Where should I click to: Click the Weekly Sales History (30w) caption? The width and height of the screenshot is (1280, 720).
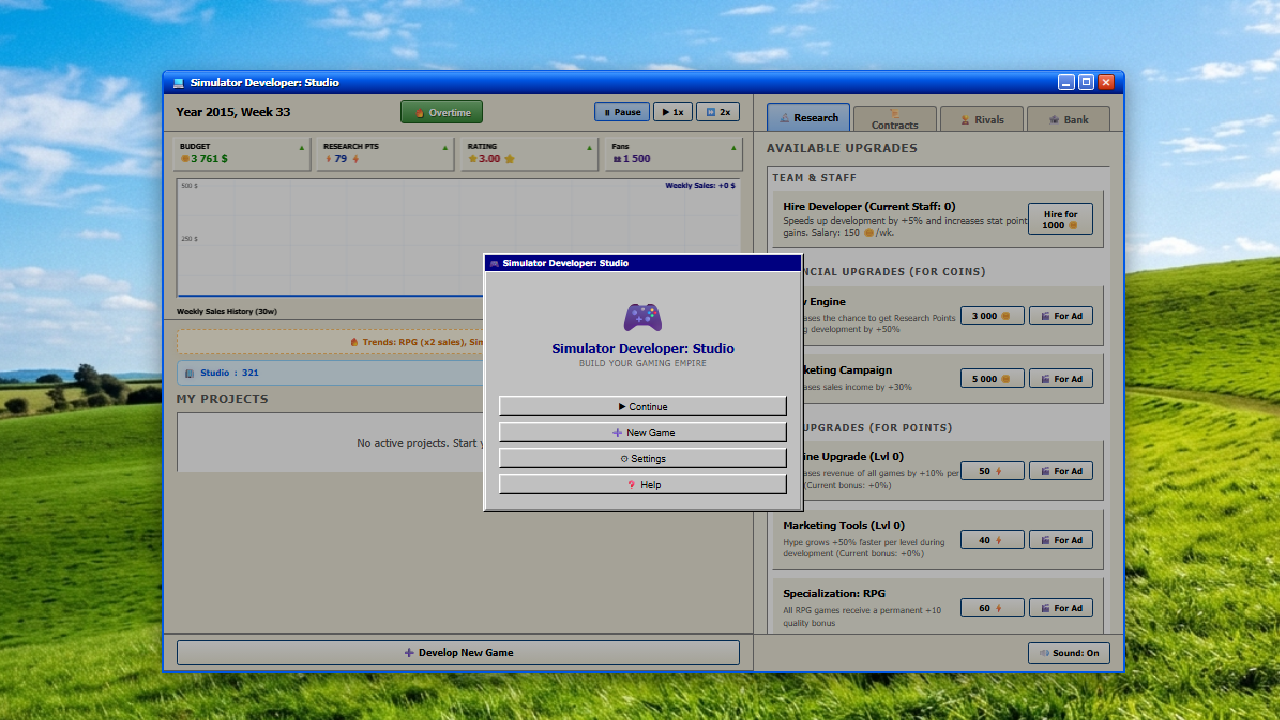pyautogui.click(x=226, y=311)
